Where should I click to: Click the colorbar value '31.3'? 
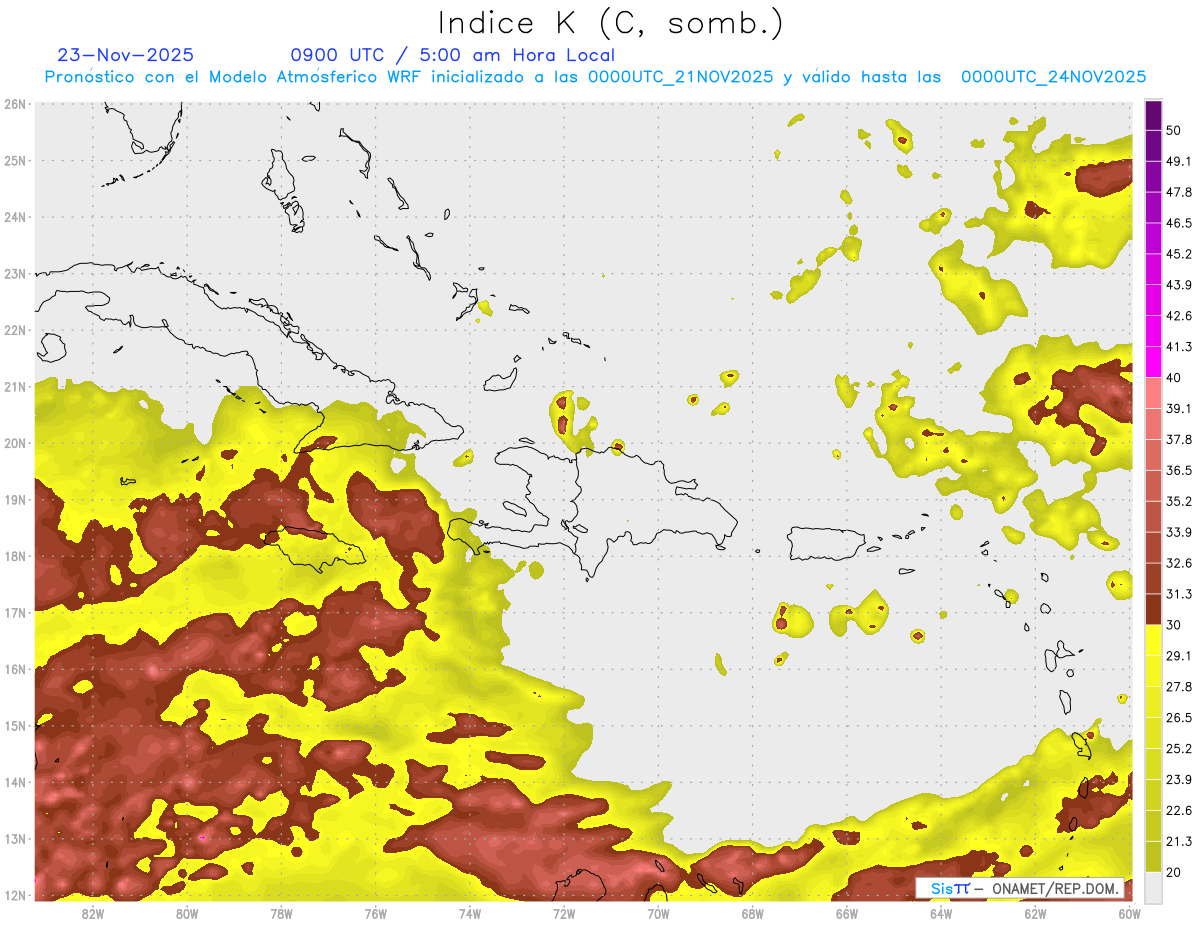[1178, 594]
